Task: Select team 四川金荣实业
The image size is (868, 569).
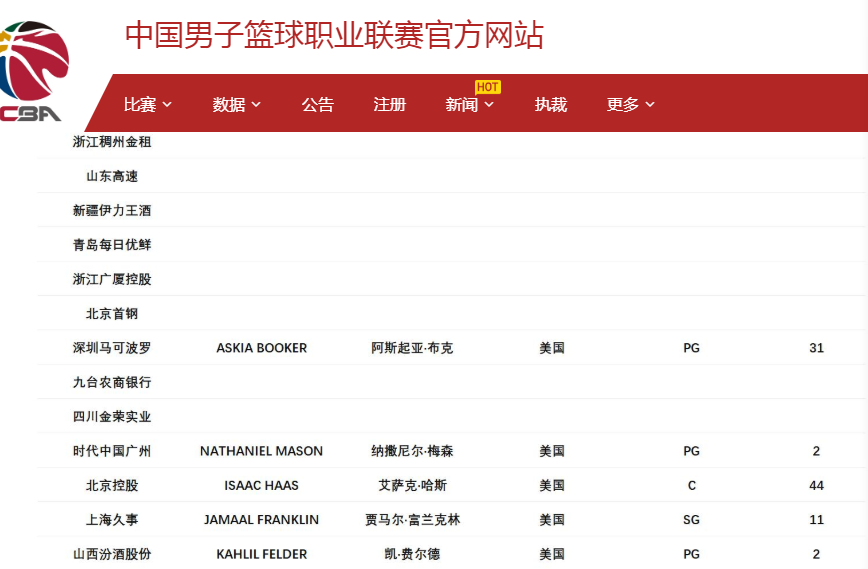Action: [x=112, y=416]
